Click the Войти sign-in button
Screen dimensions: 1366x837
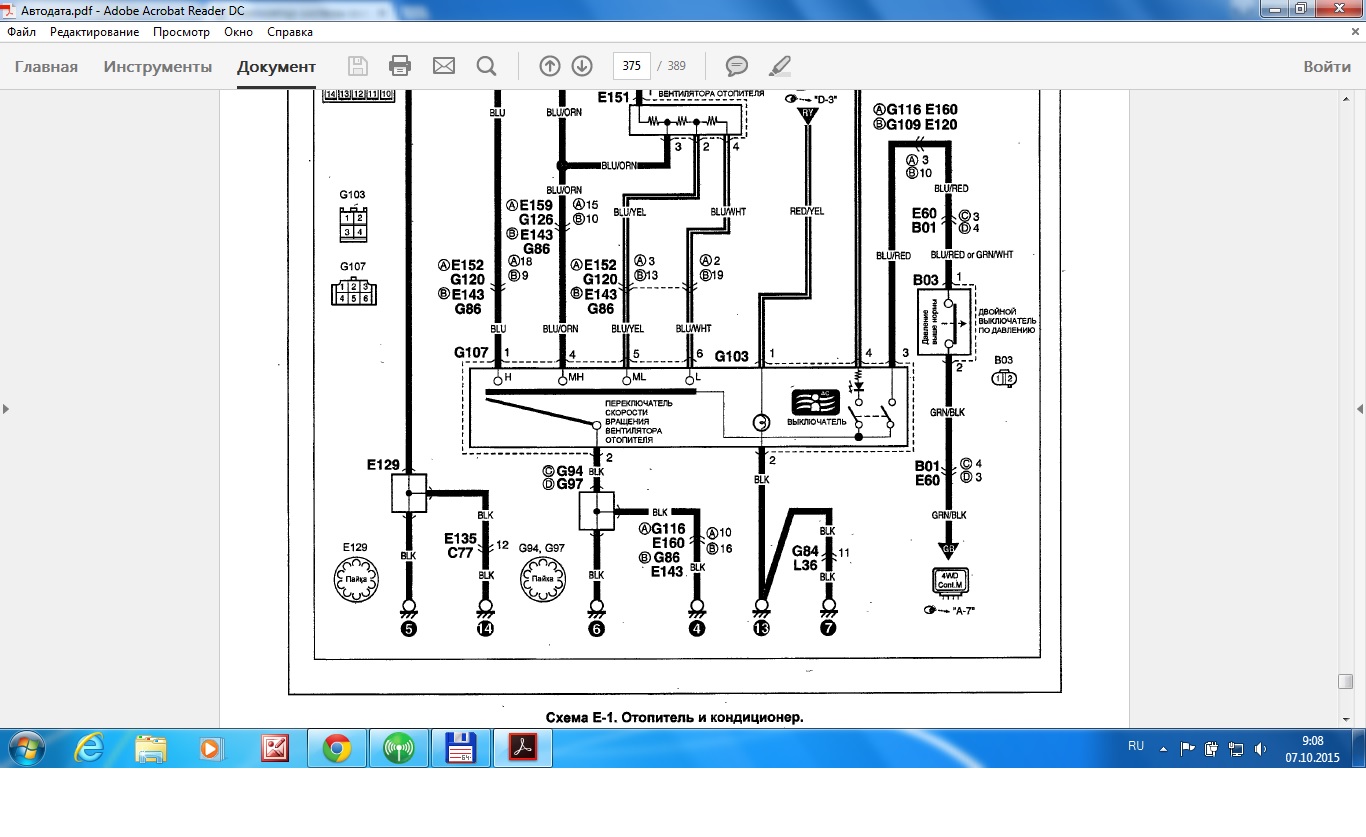[x=1326, y=67]
